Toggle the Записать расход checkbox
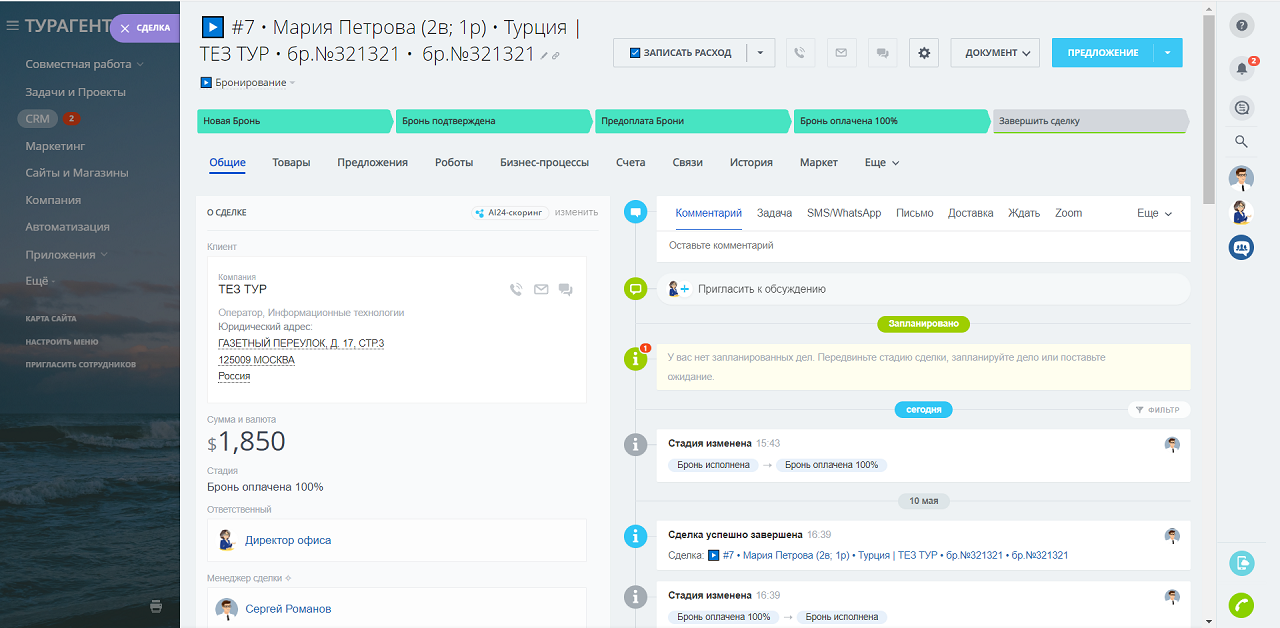The width and height of the screenshot is (1280, 628). click(635, 53)
